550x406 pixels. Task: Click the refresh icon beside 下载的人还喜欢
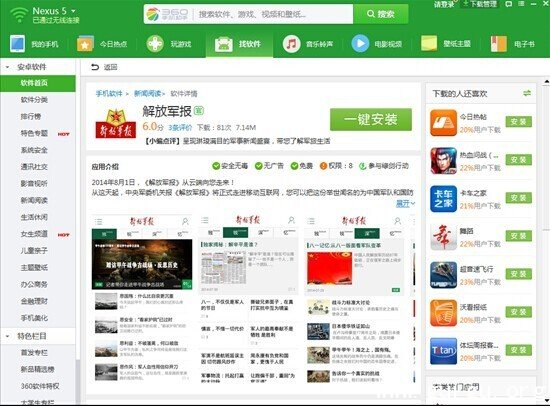click(527, 93)
